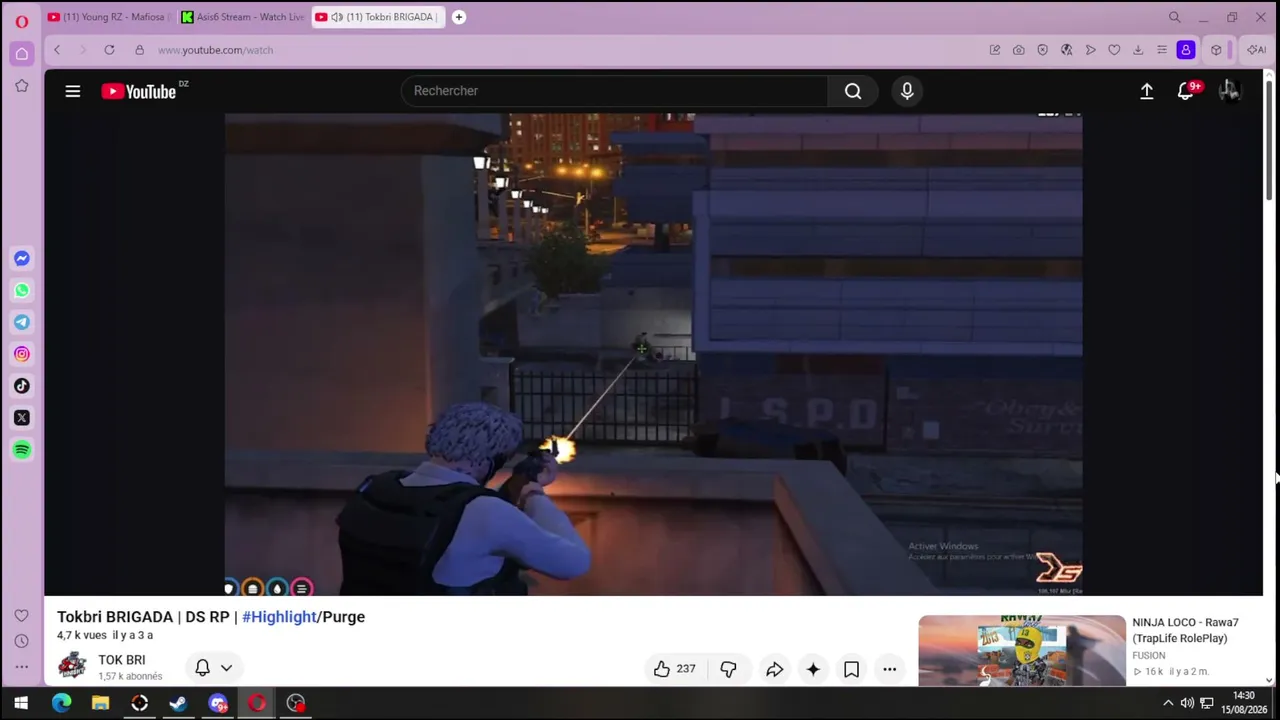Open the Windows Start menu

(x=21, y=703)
